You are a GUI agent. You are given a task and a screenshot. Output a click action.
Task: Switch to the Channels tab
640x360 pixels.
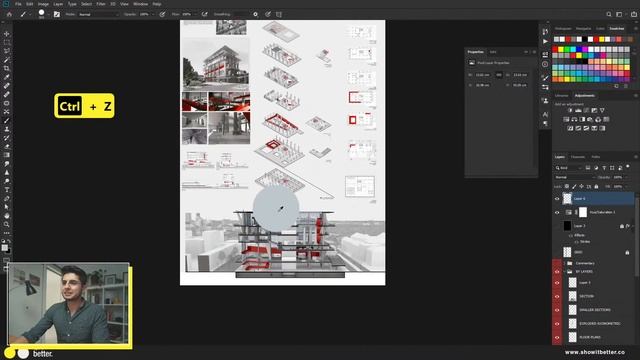click(x=578, y=157)
